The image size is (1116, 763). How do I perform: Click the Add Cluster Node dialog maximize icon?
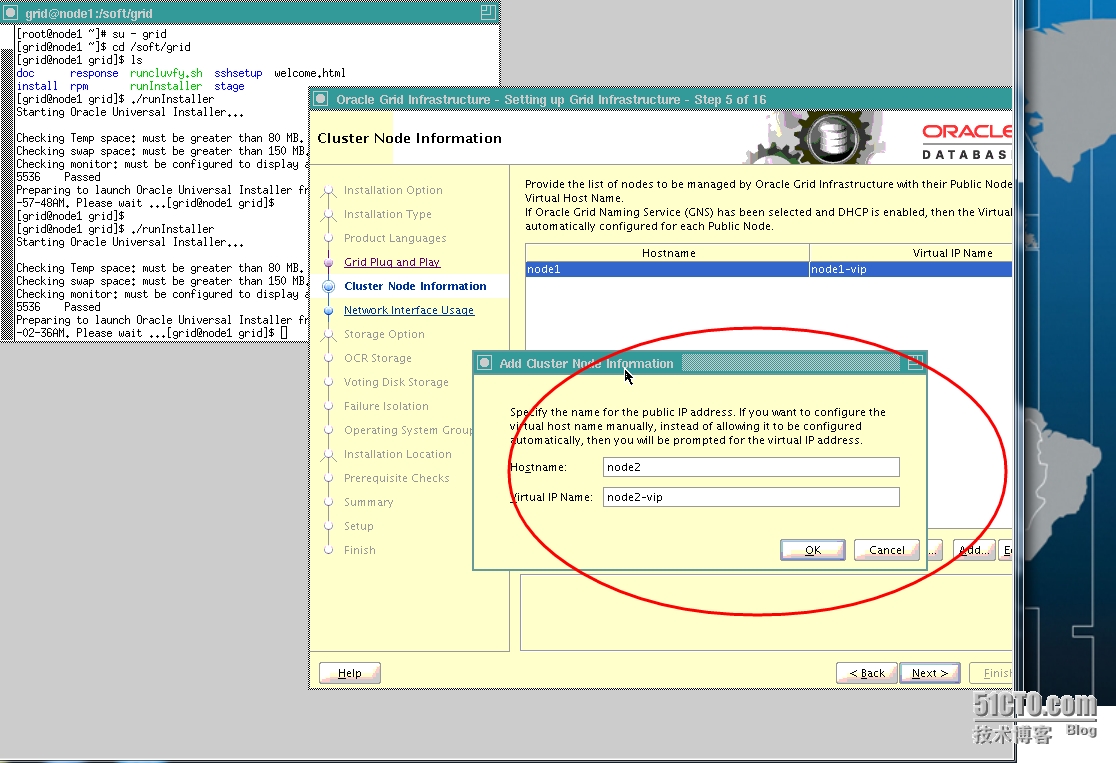pos(915,363)
